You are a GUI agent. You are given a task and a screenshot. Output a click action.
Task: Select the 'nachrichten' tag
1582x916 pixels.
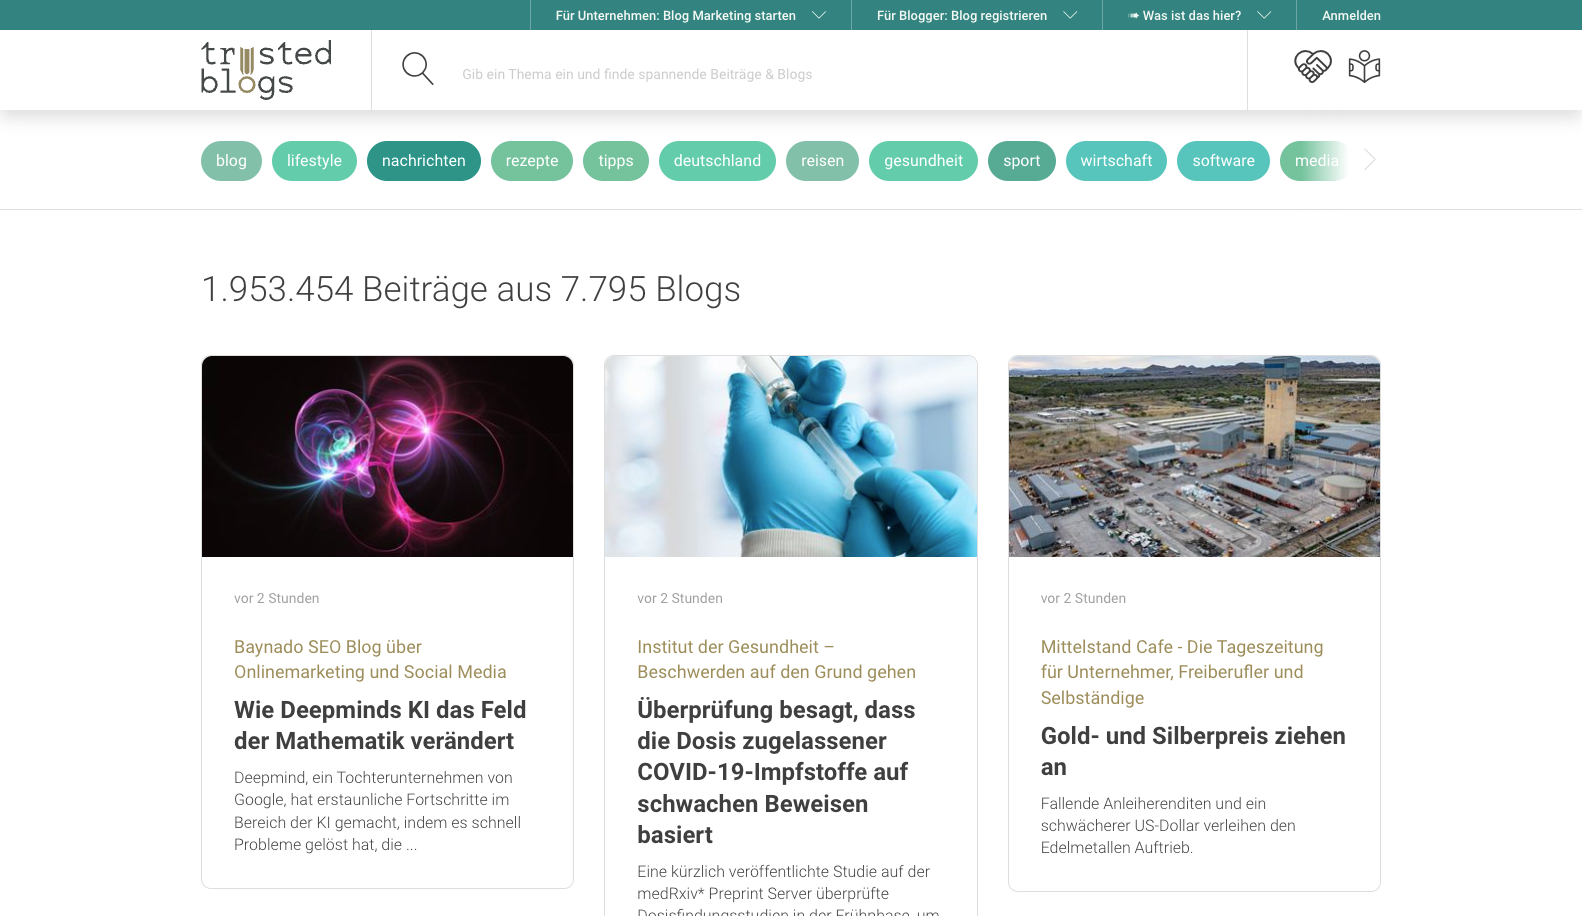pos(424,161)
